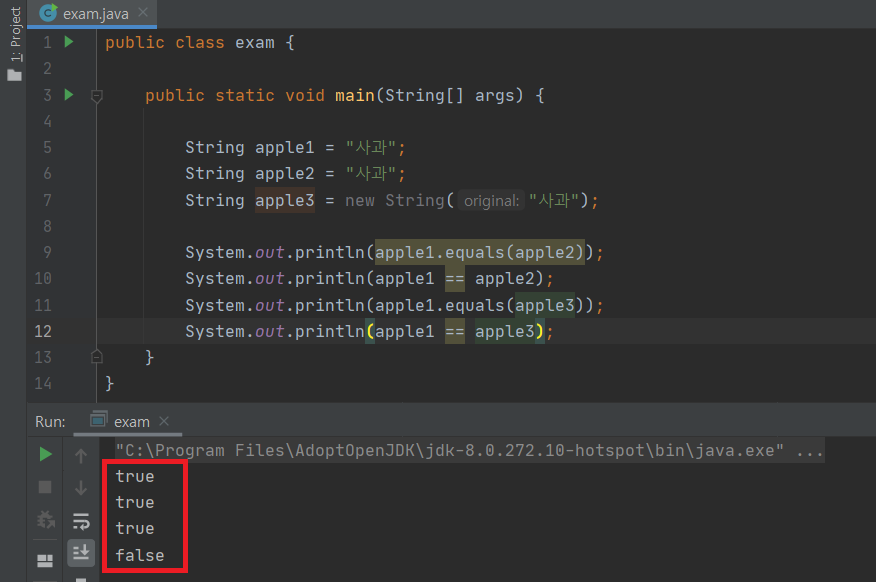Toggle soft-wrap in console output

(81, 522)
